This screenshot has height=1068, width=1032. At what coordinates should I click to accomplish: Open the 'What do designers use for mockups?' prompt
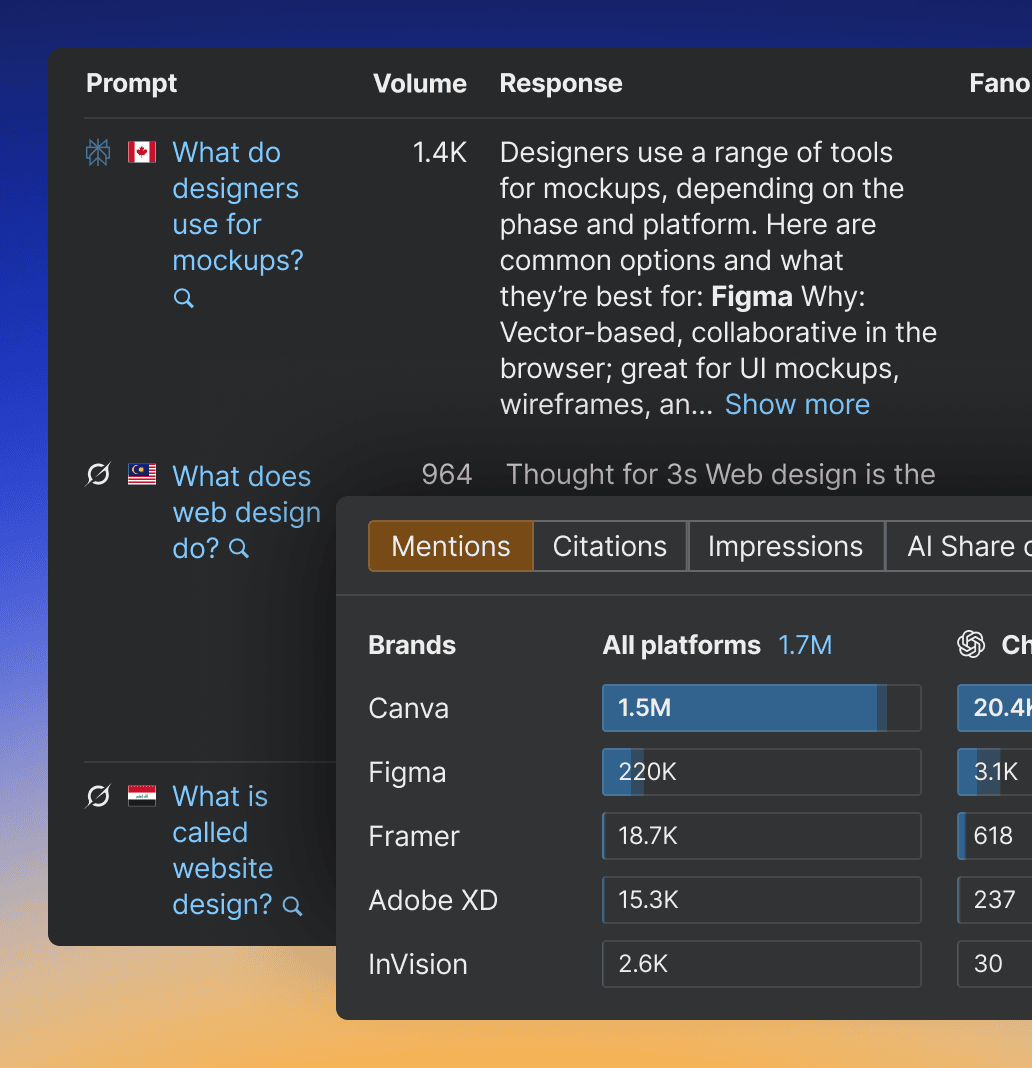237,206
